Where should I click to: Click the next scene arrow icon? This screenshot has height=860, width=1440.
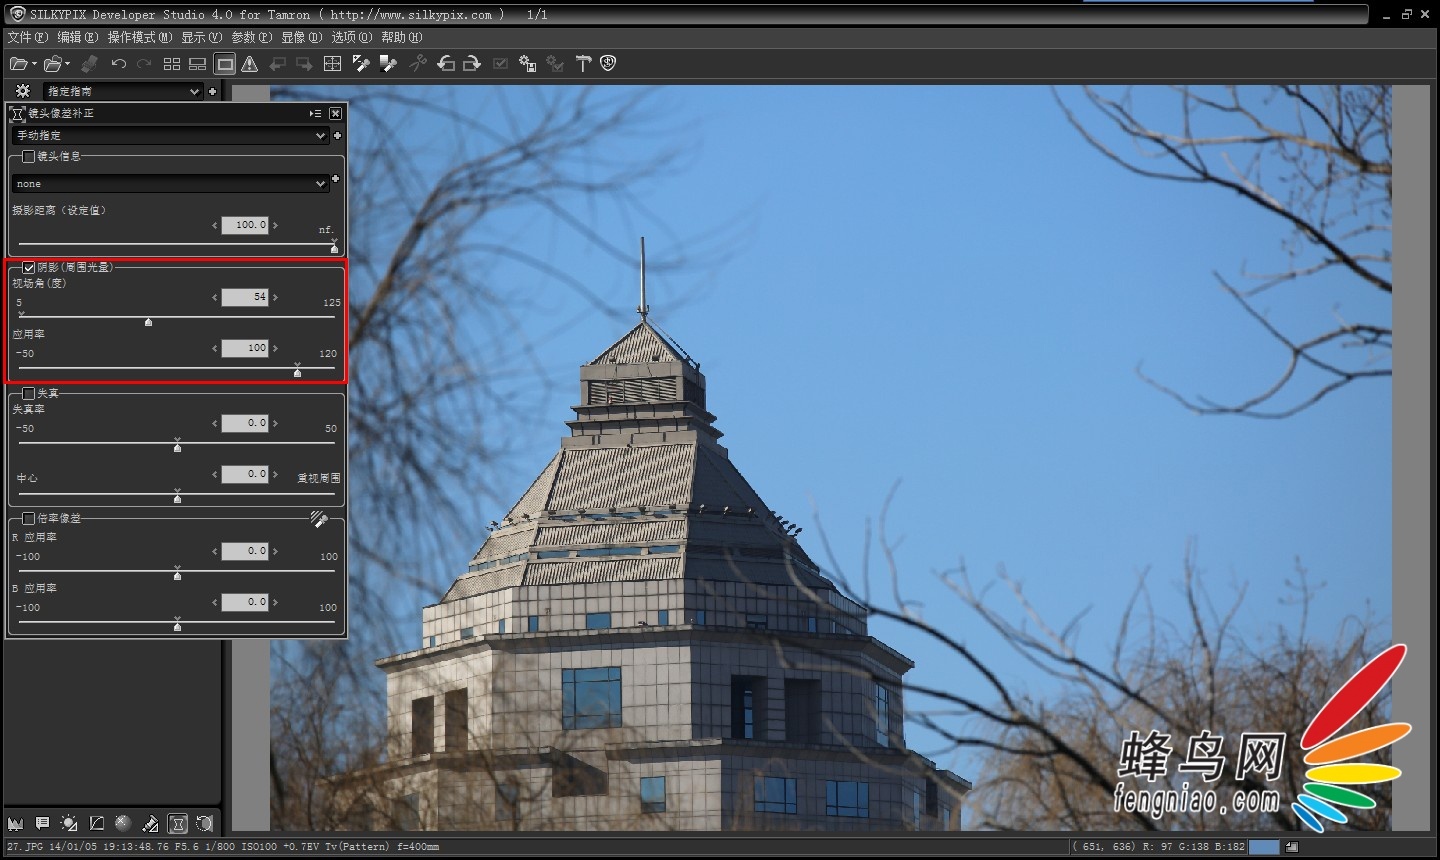click(304, 64)
